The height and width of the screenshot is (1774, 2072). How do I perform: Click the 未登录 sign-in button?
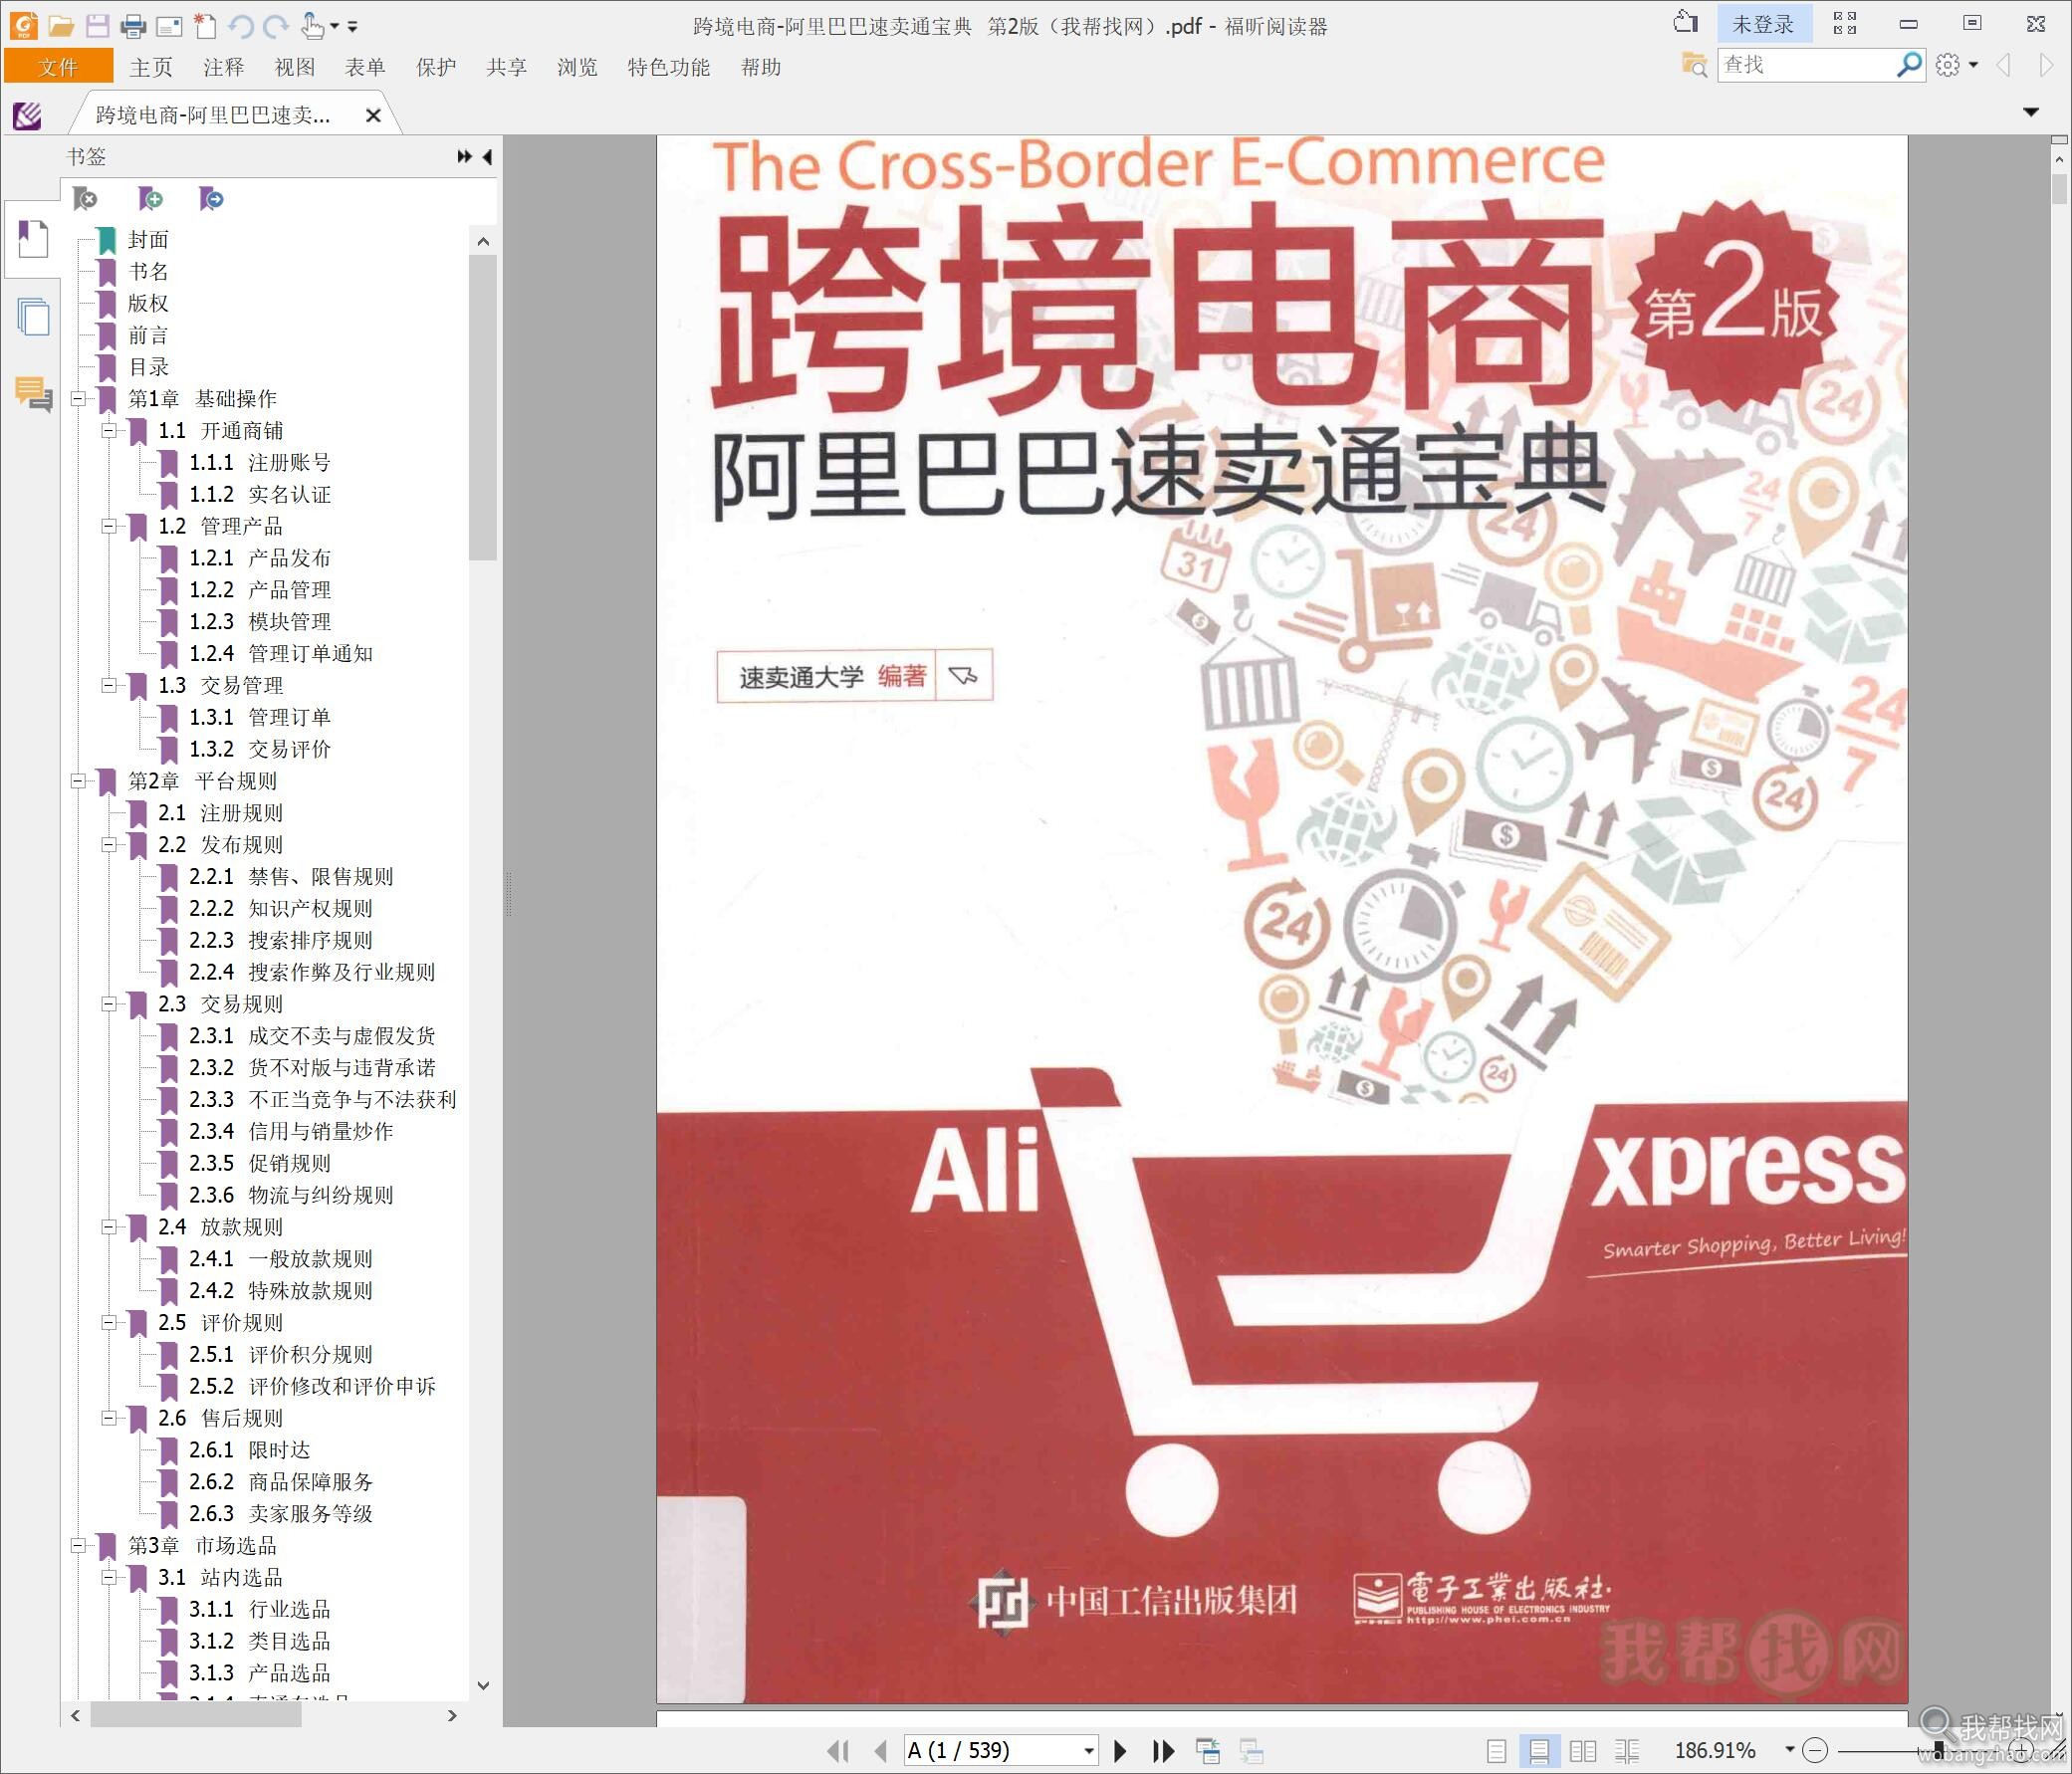1763,24
